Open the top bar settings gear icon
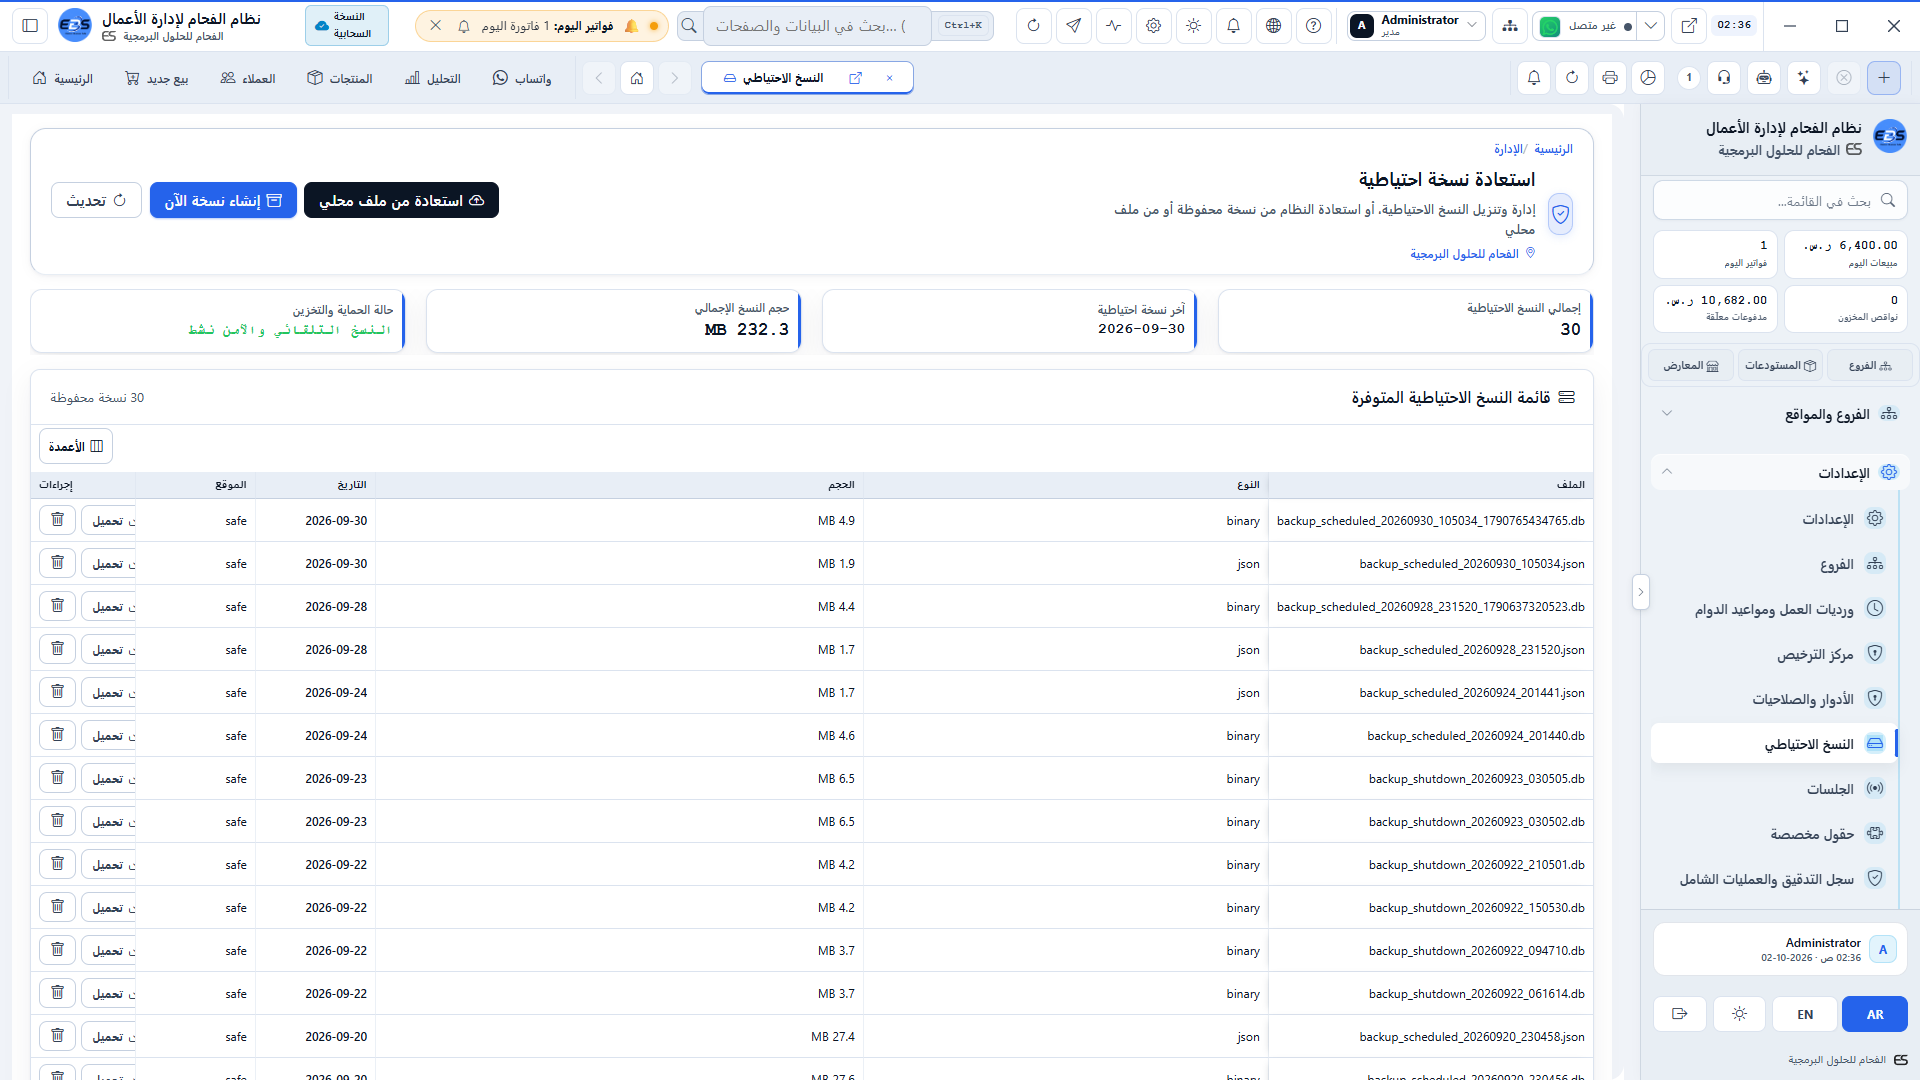This screenshot has width=1920, height=1080. point(1153,26)
